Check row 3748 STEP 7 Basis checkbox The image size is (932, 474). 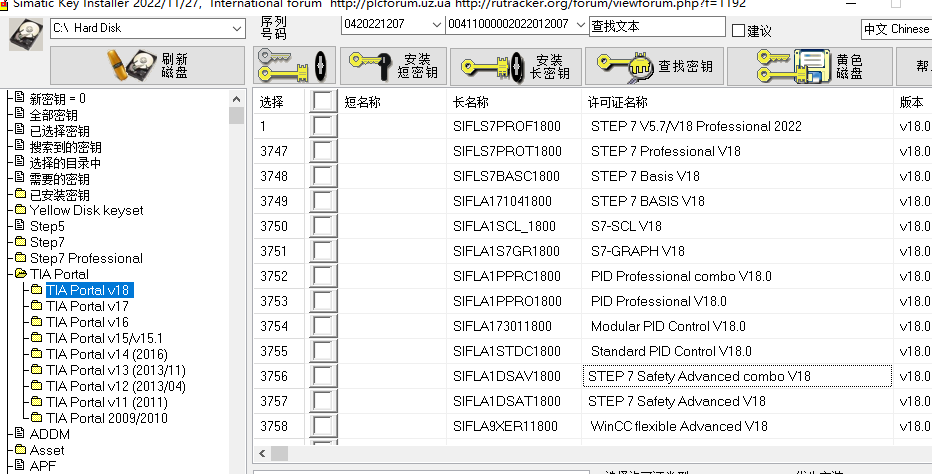point(323,176)
